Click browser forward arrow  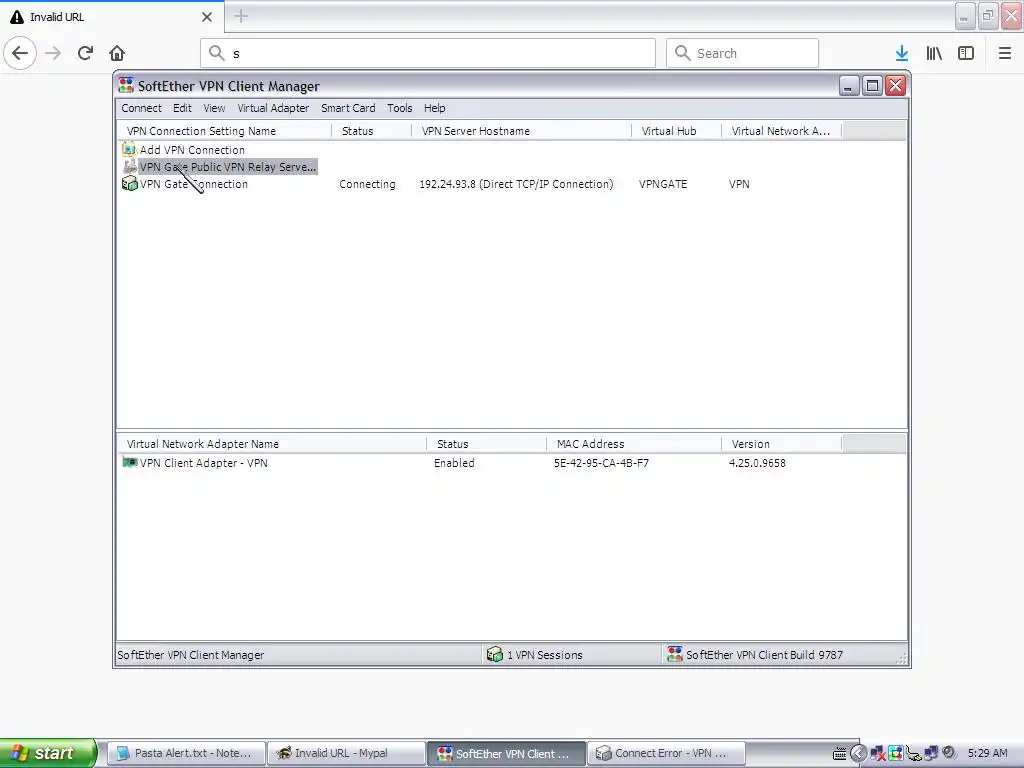(54, 53)
